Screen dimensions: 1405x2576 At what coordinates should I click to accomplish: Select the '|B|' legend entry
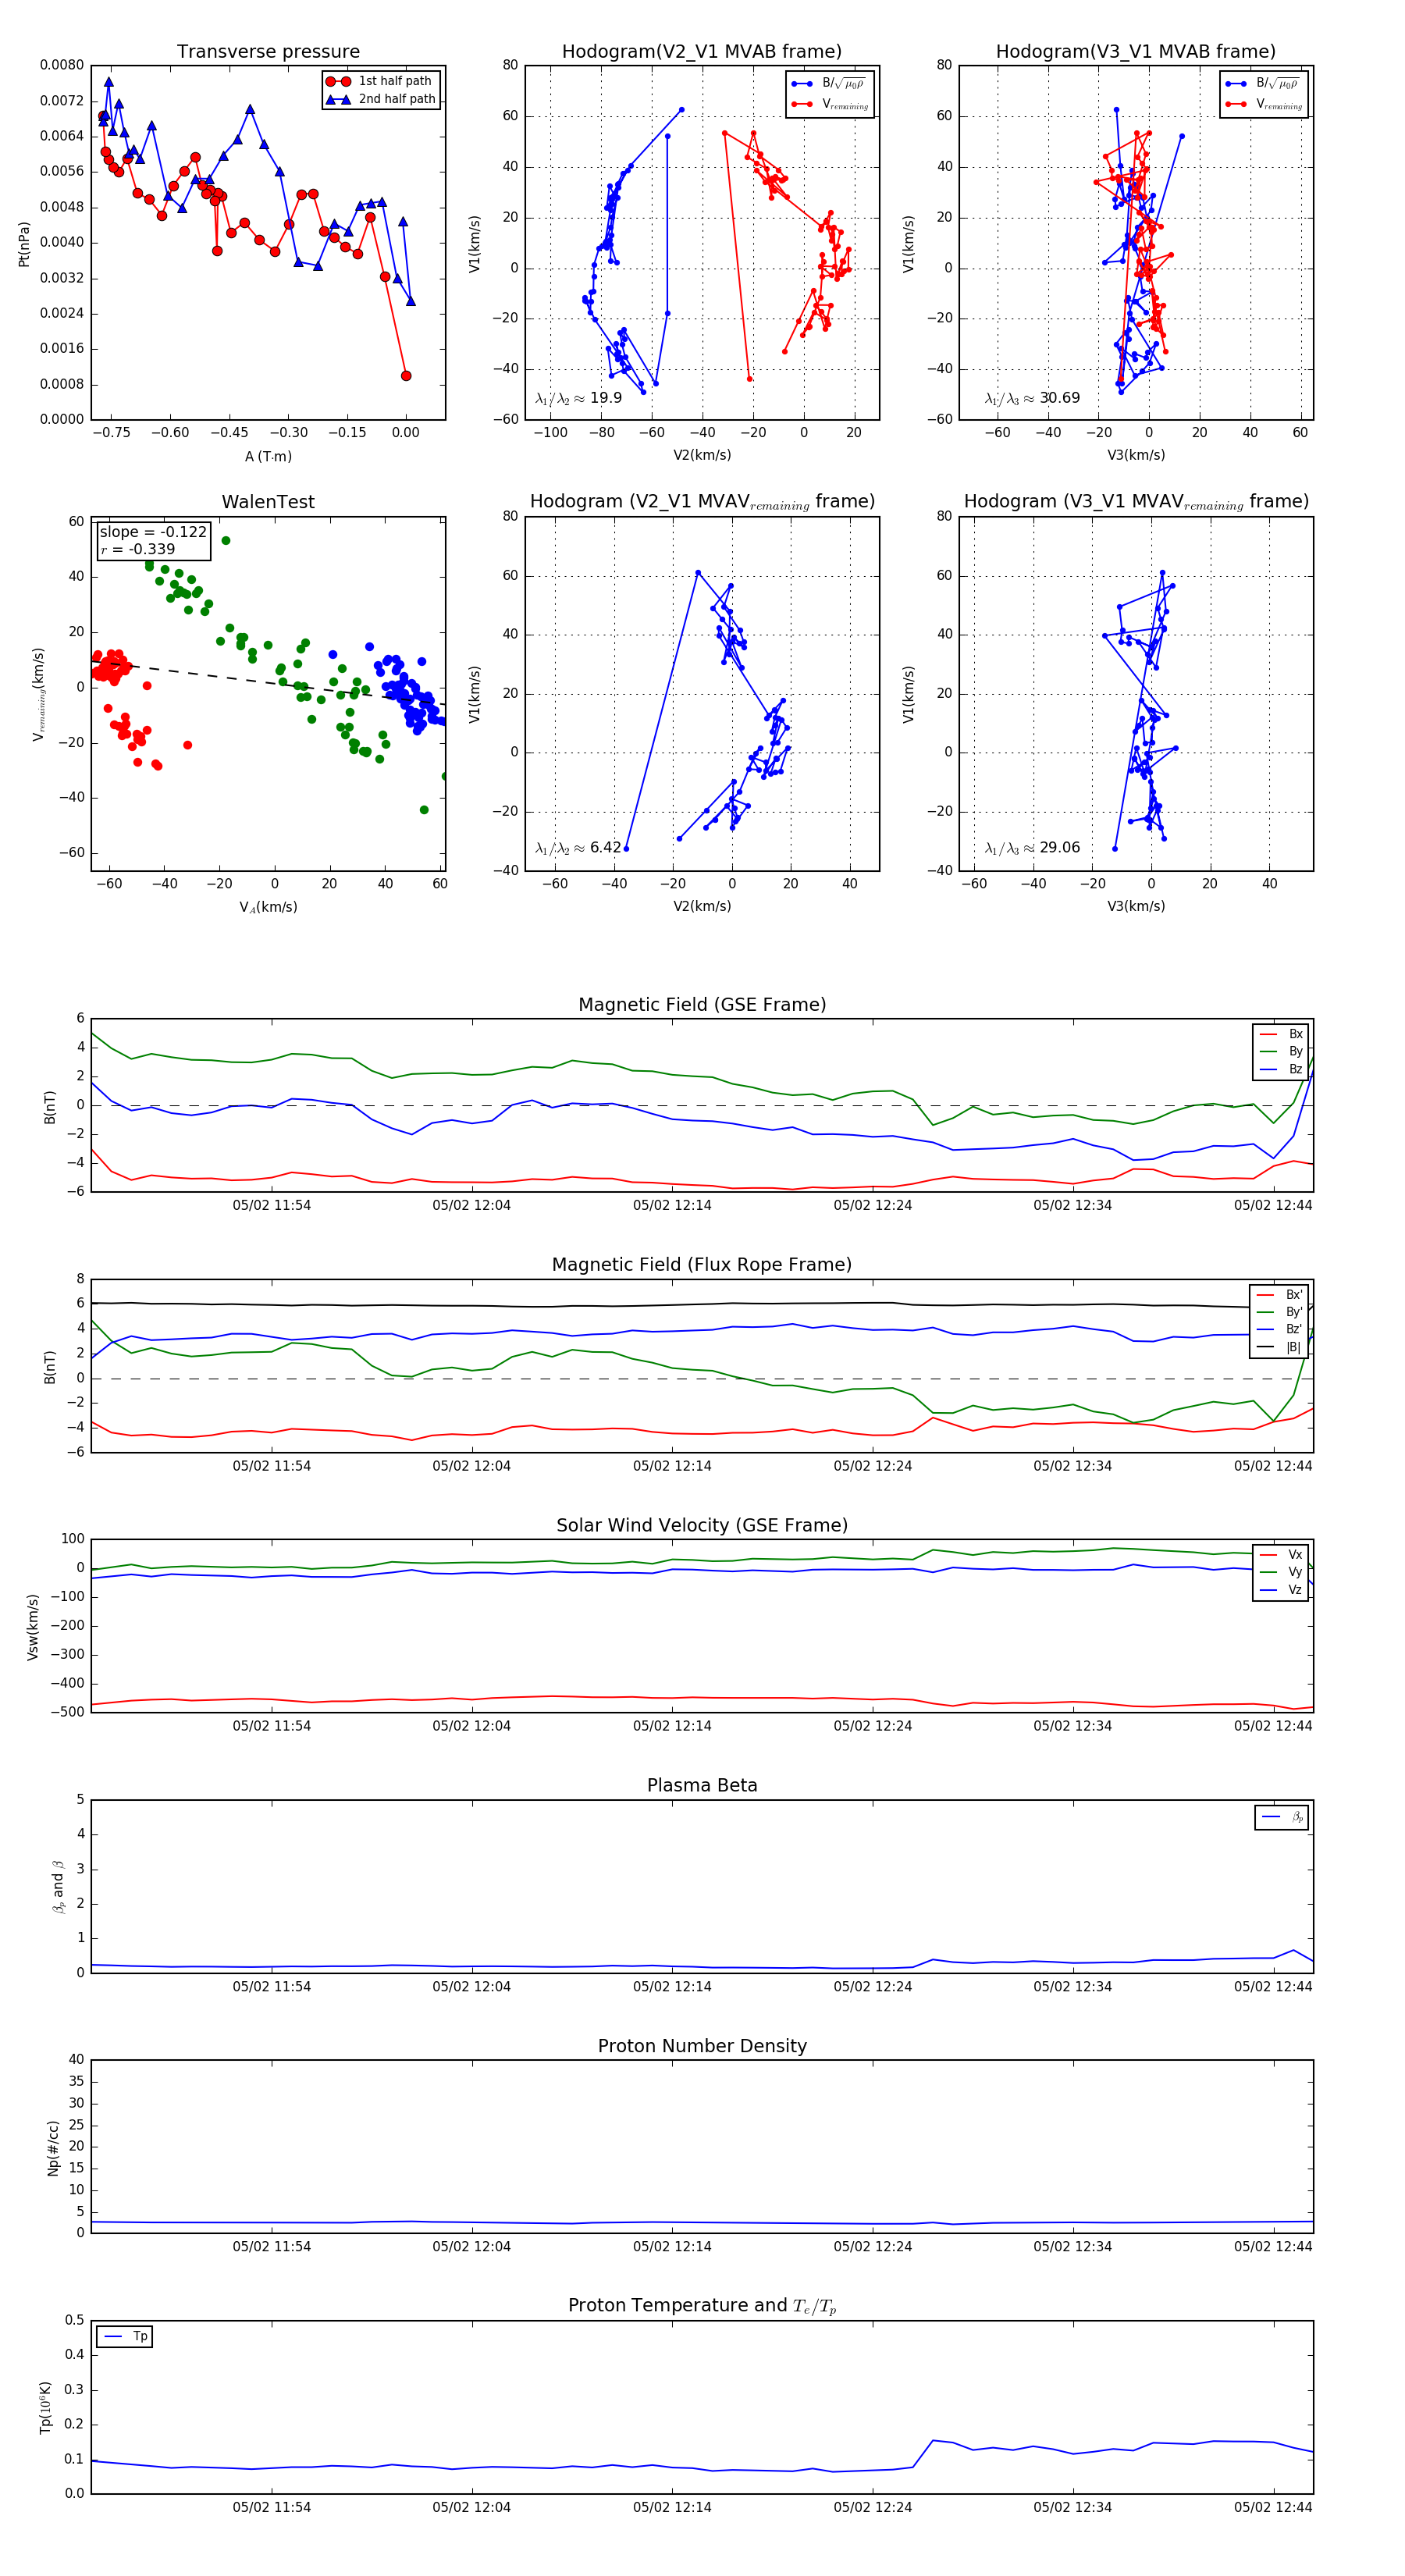coord(1279,1348)
